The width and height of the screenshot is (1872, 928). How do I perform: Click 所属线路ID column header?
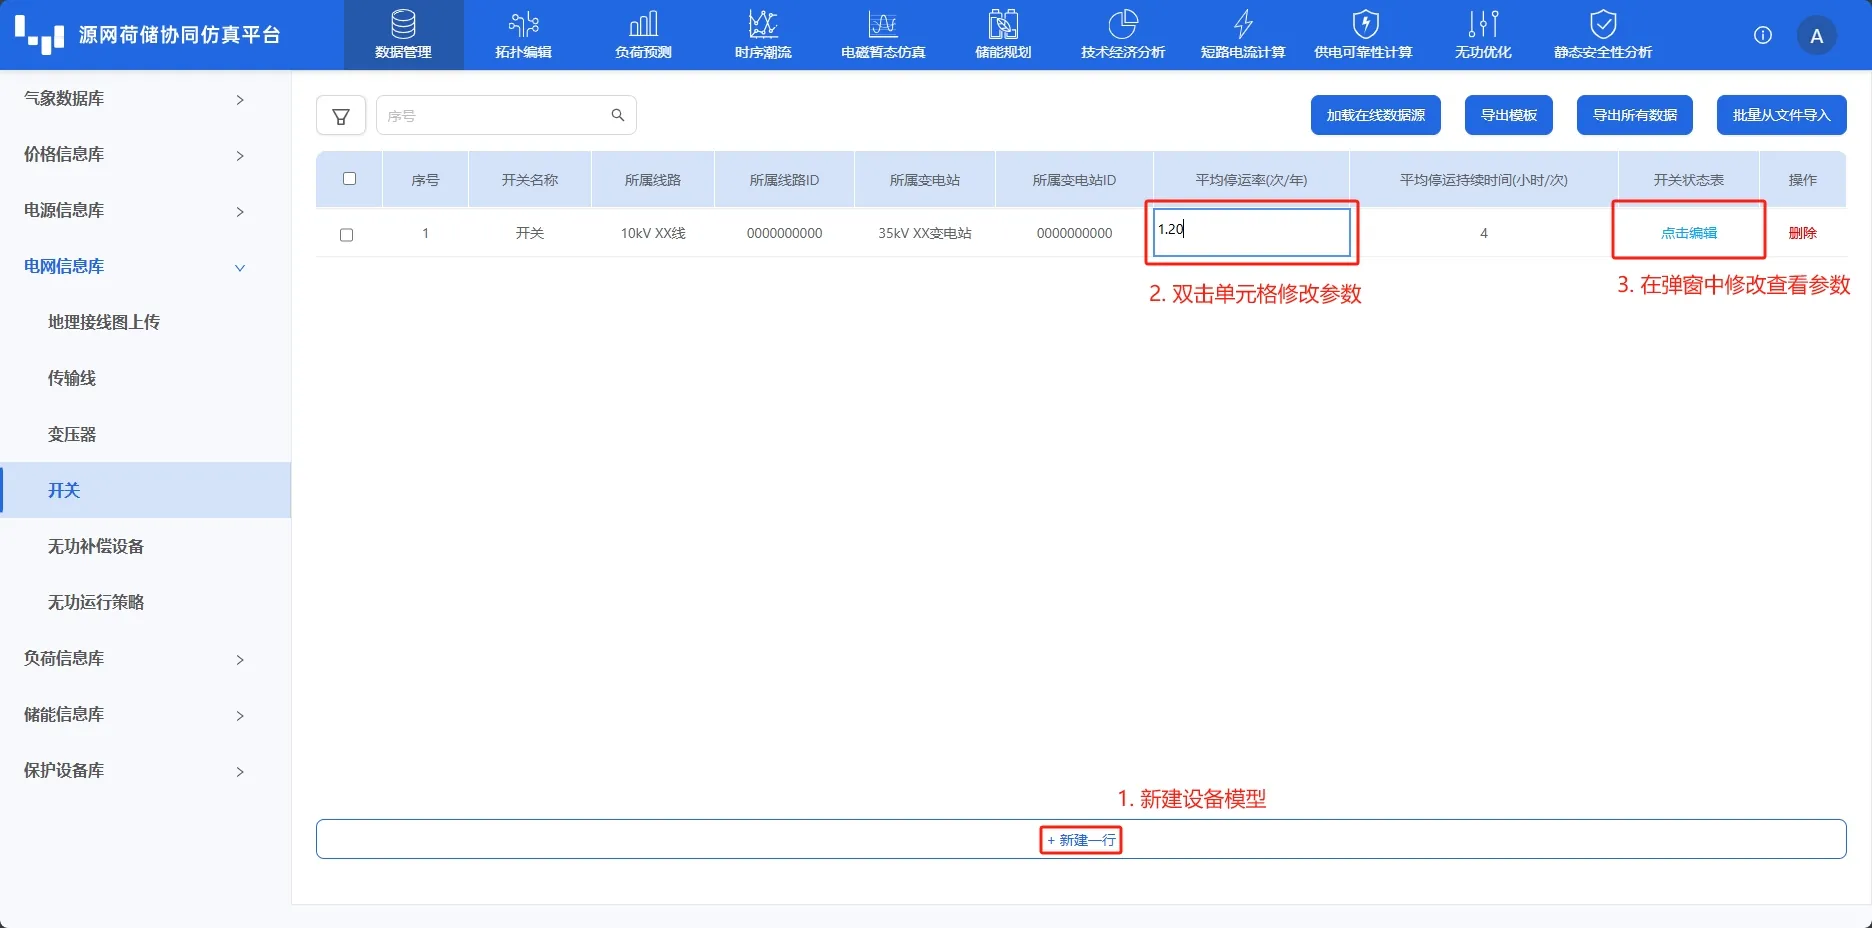coord(785,180)
